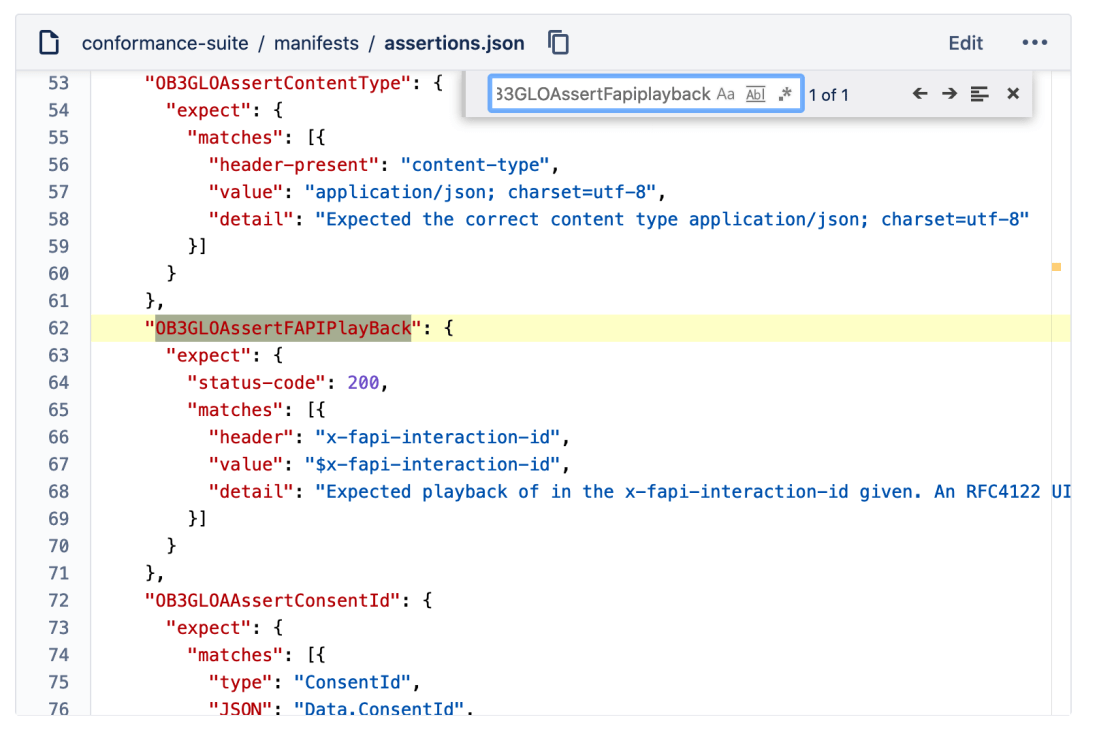1099x749 pixels.
Task: Click the assertions.json file name
Action: (x=454, y=43)
